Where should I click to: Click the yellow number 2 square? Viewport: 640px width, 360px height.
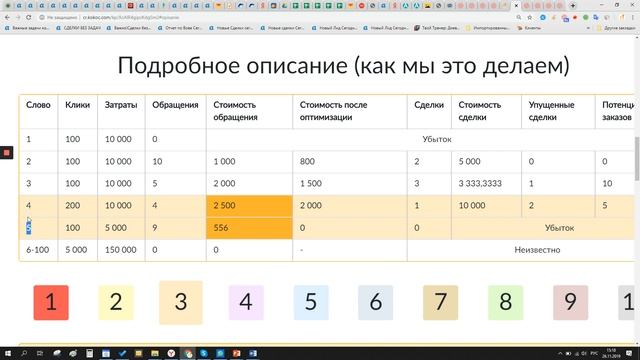tap(116, 302)
